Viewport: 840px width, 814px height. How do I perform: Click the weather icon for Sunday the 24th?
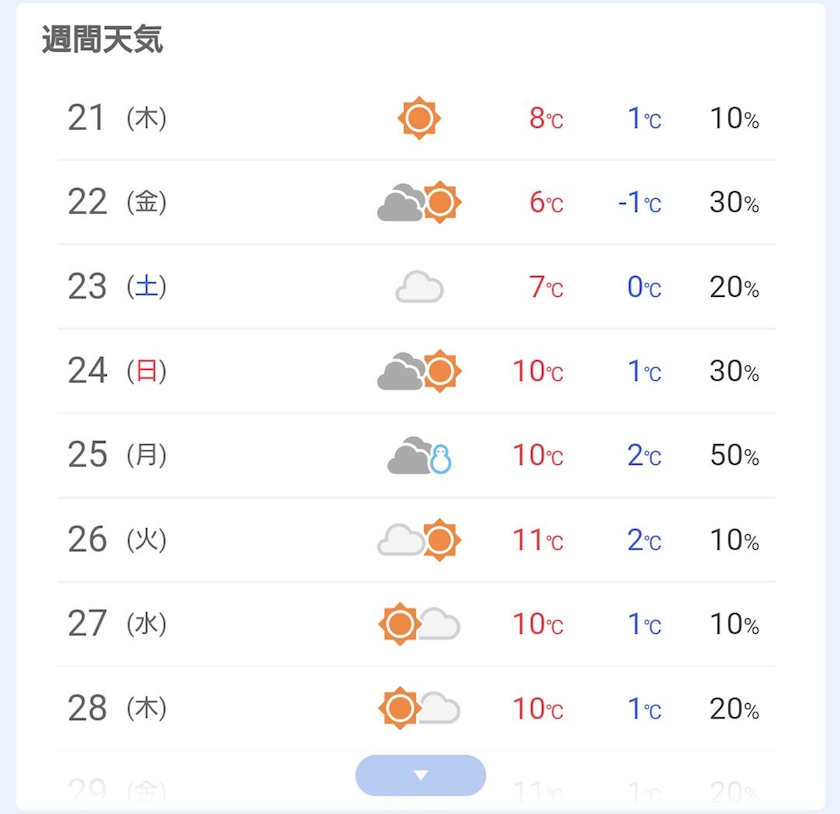[419, 372]
